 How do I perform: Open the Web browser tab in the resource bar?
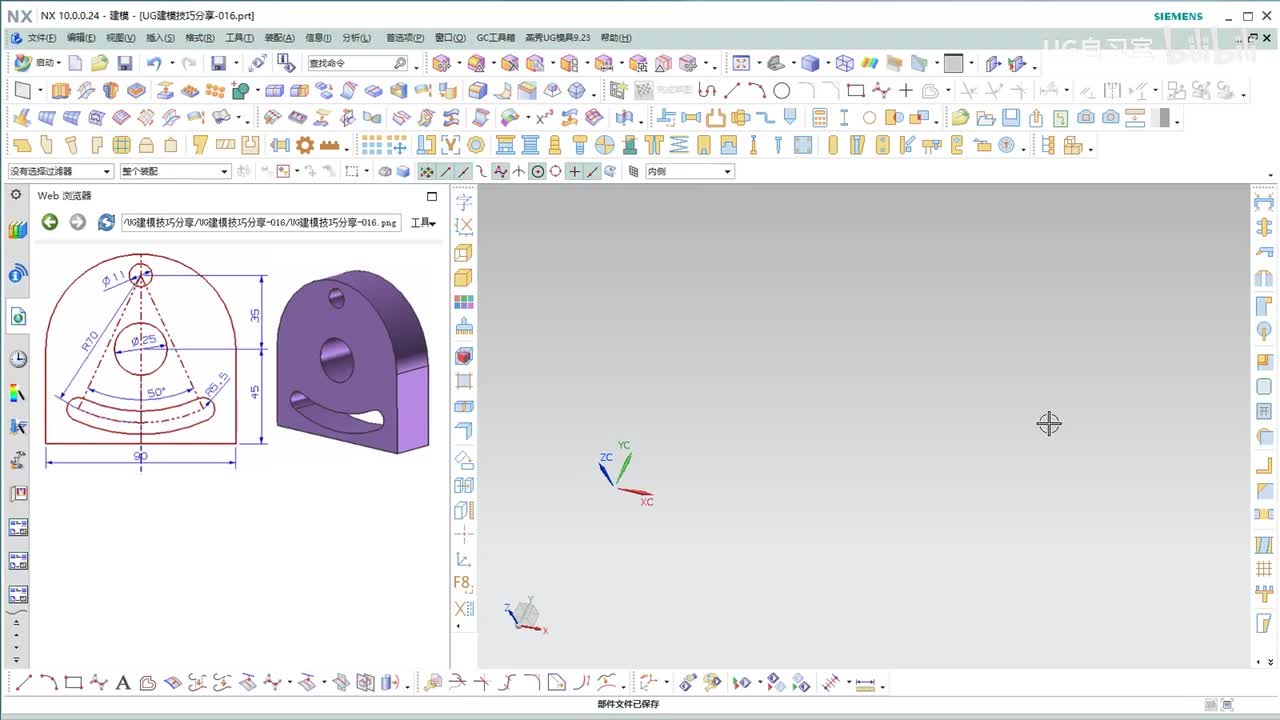(x=18, y=317)
